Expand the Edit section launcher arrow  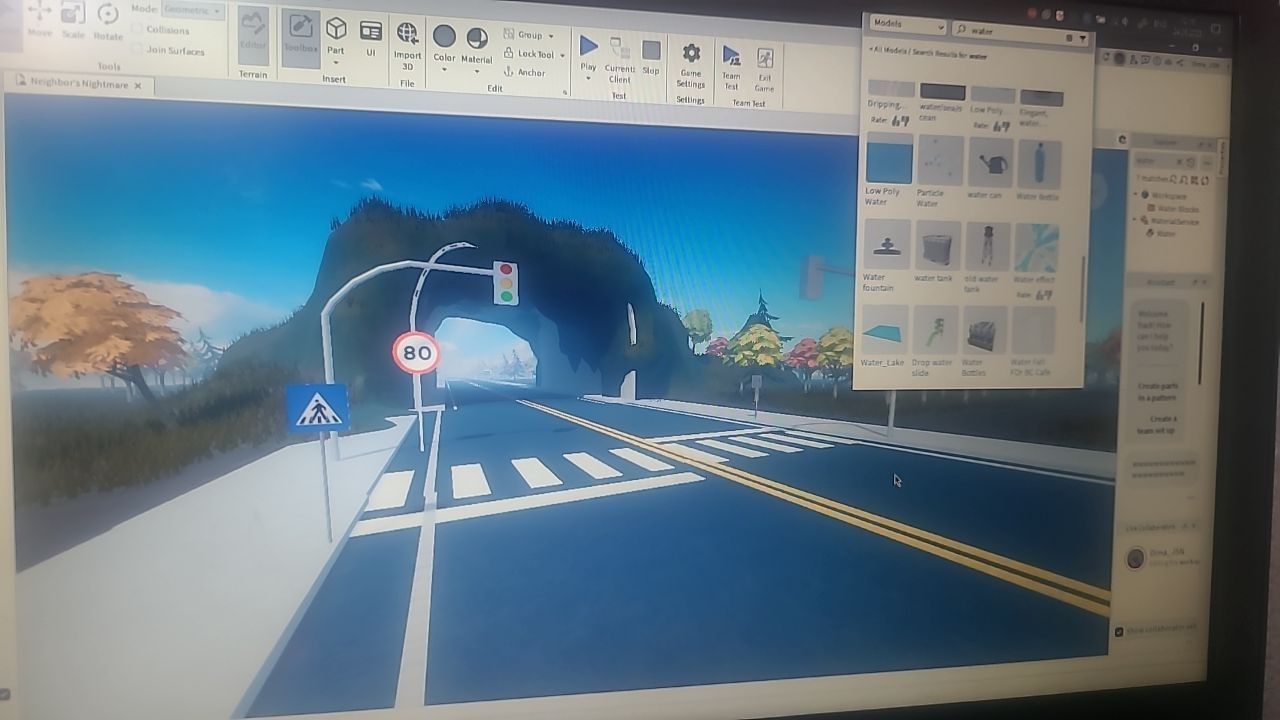click(565, 92)
